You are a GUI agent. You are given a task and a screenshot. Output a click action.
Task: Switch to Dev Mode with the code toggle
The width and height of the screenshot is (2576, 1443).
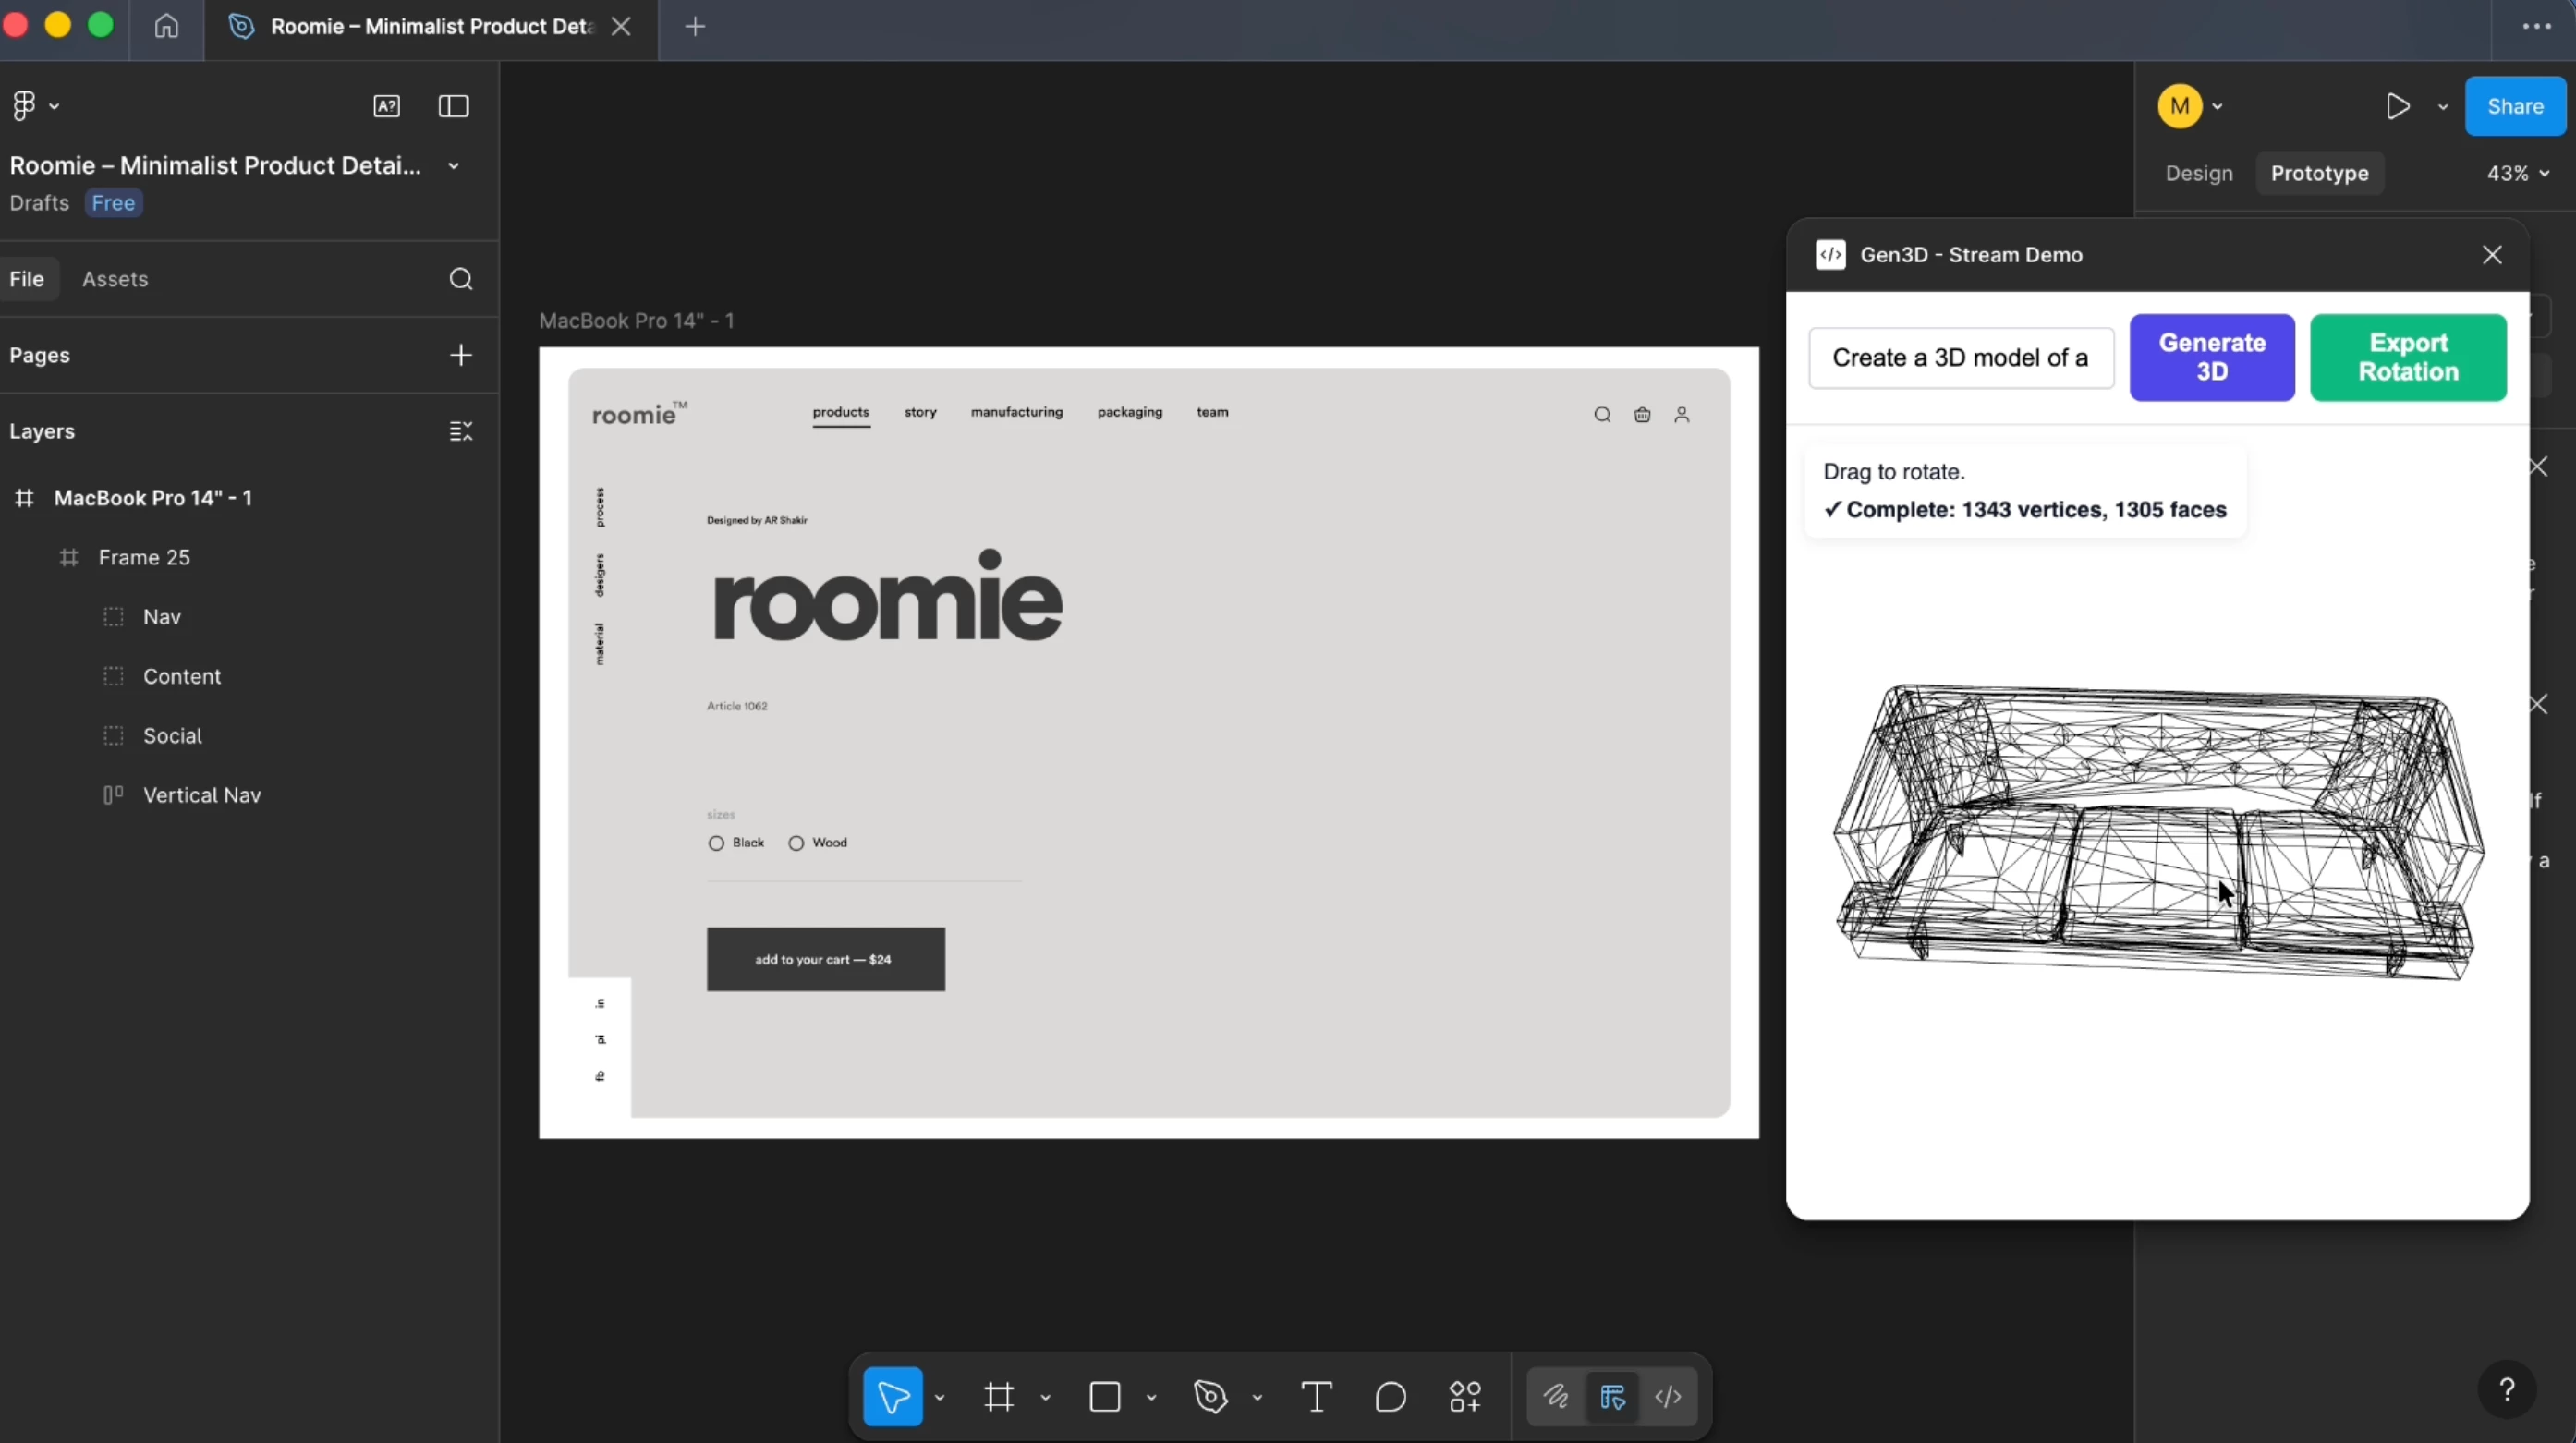coord(1670,1397)
